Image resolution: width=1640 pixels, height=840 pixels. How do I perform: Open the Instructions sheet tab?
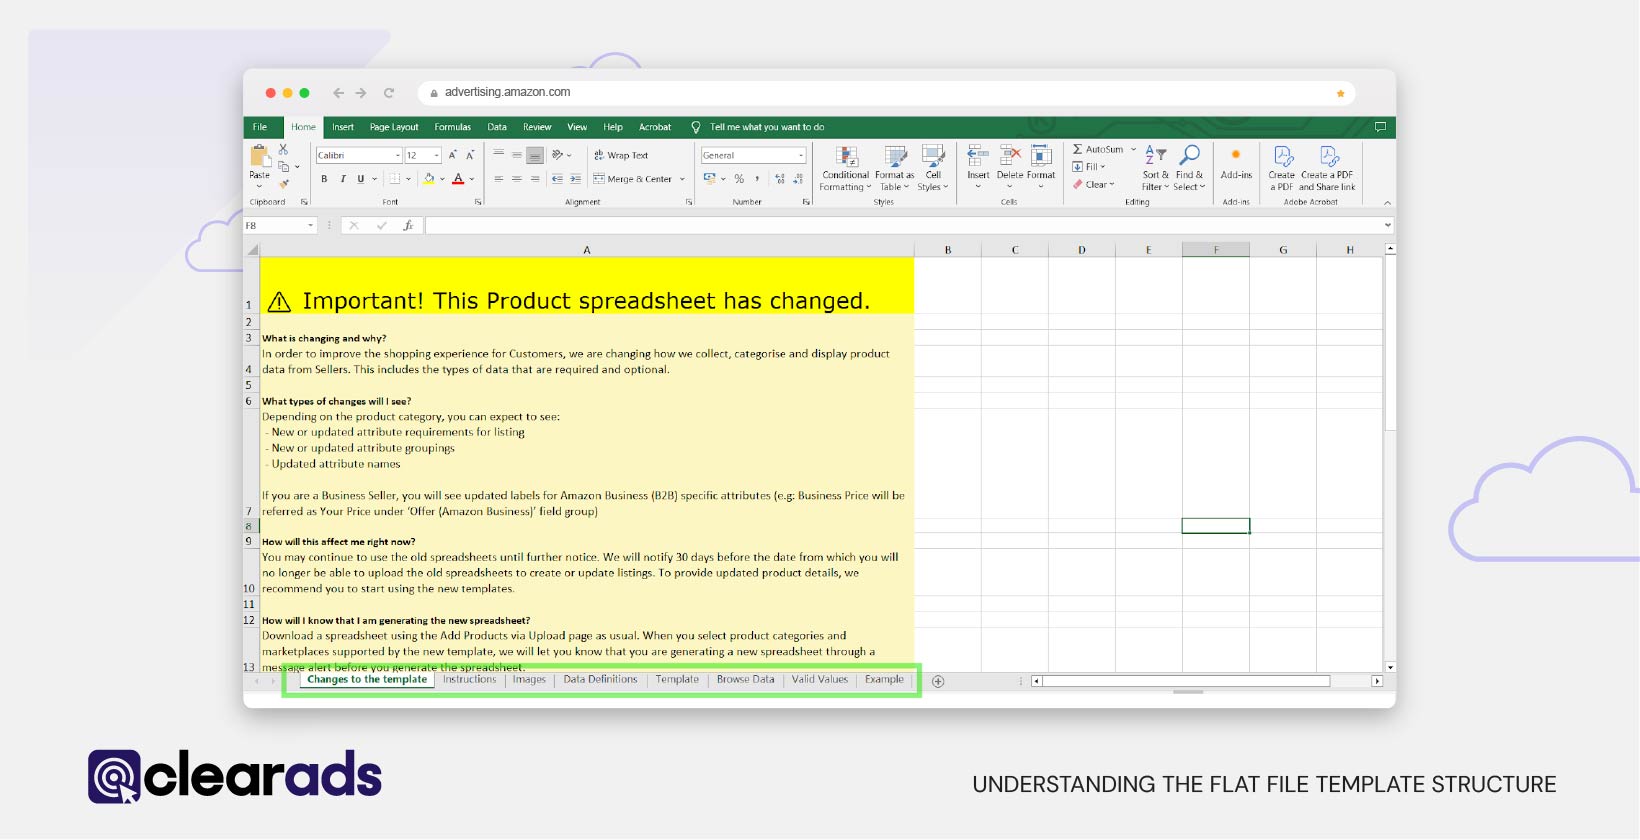(469, 680)
